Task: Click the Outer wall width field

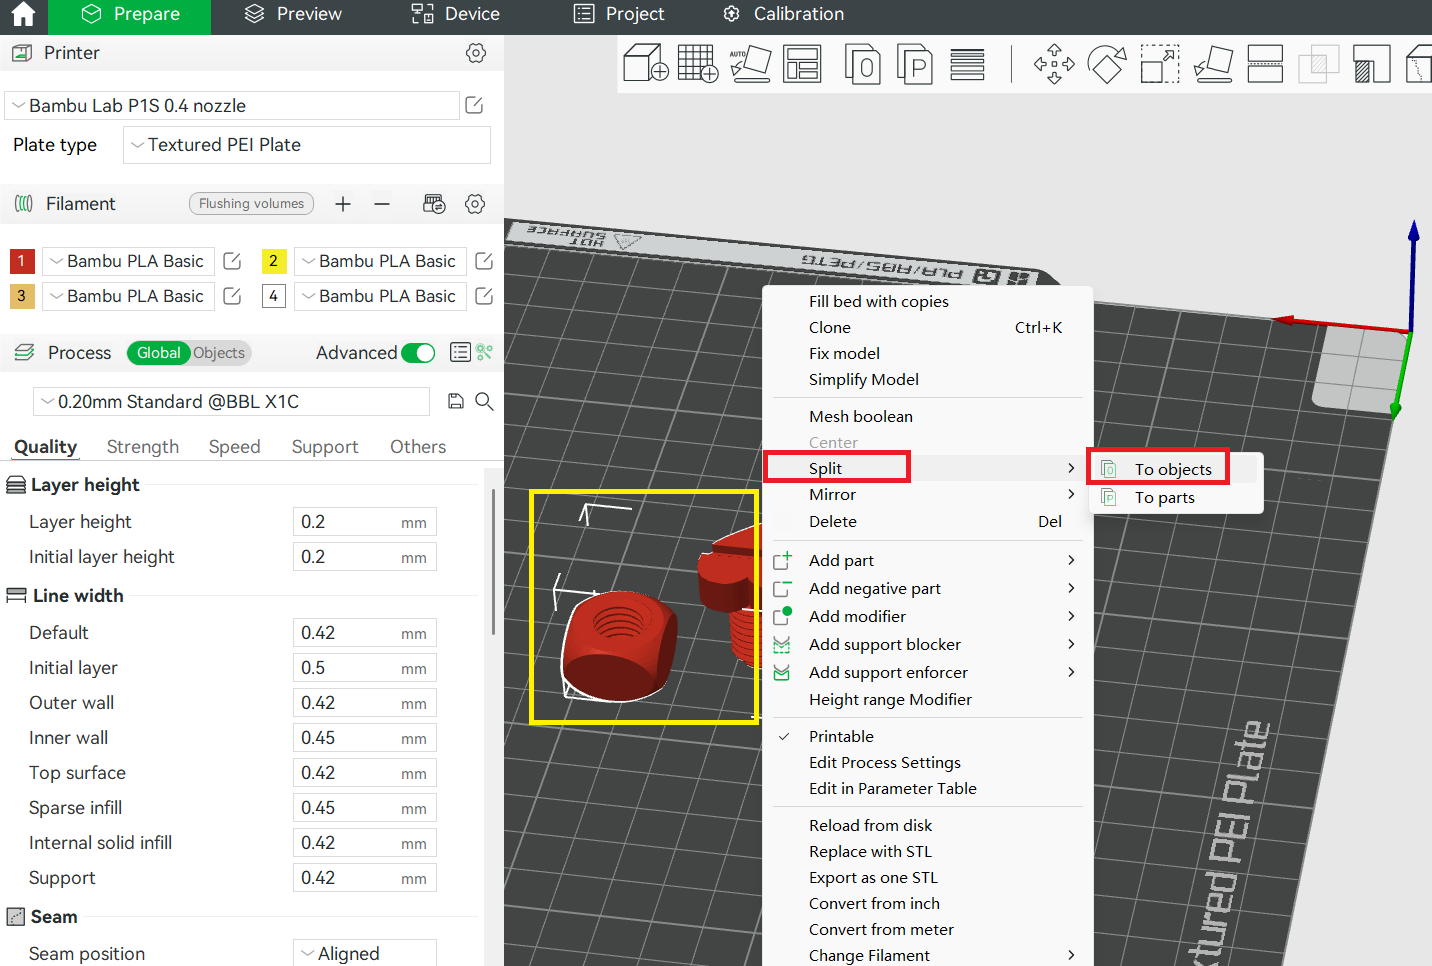Action: tap(364, 703)
